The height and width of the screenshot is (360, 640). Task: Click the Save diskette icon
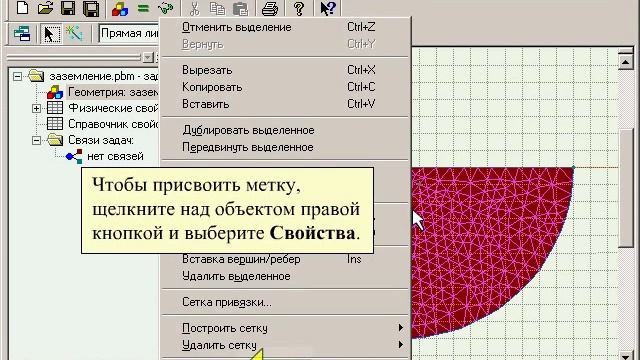click(x=68, y=8)
